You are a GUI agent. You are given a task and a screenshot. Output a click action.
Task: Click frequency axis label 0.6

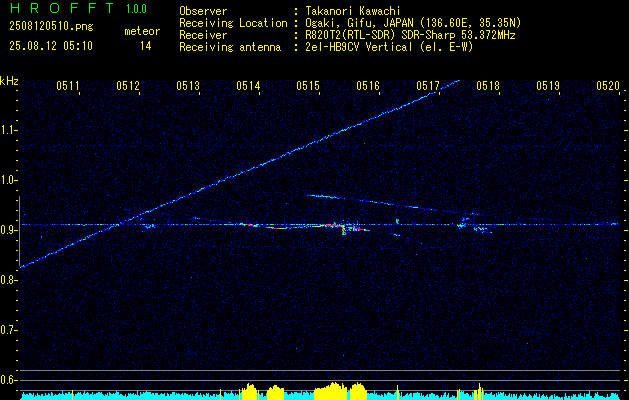(8, 380)
